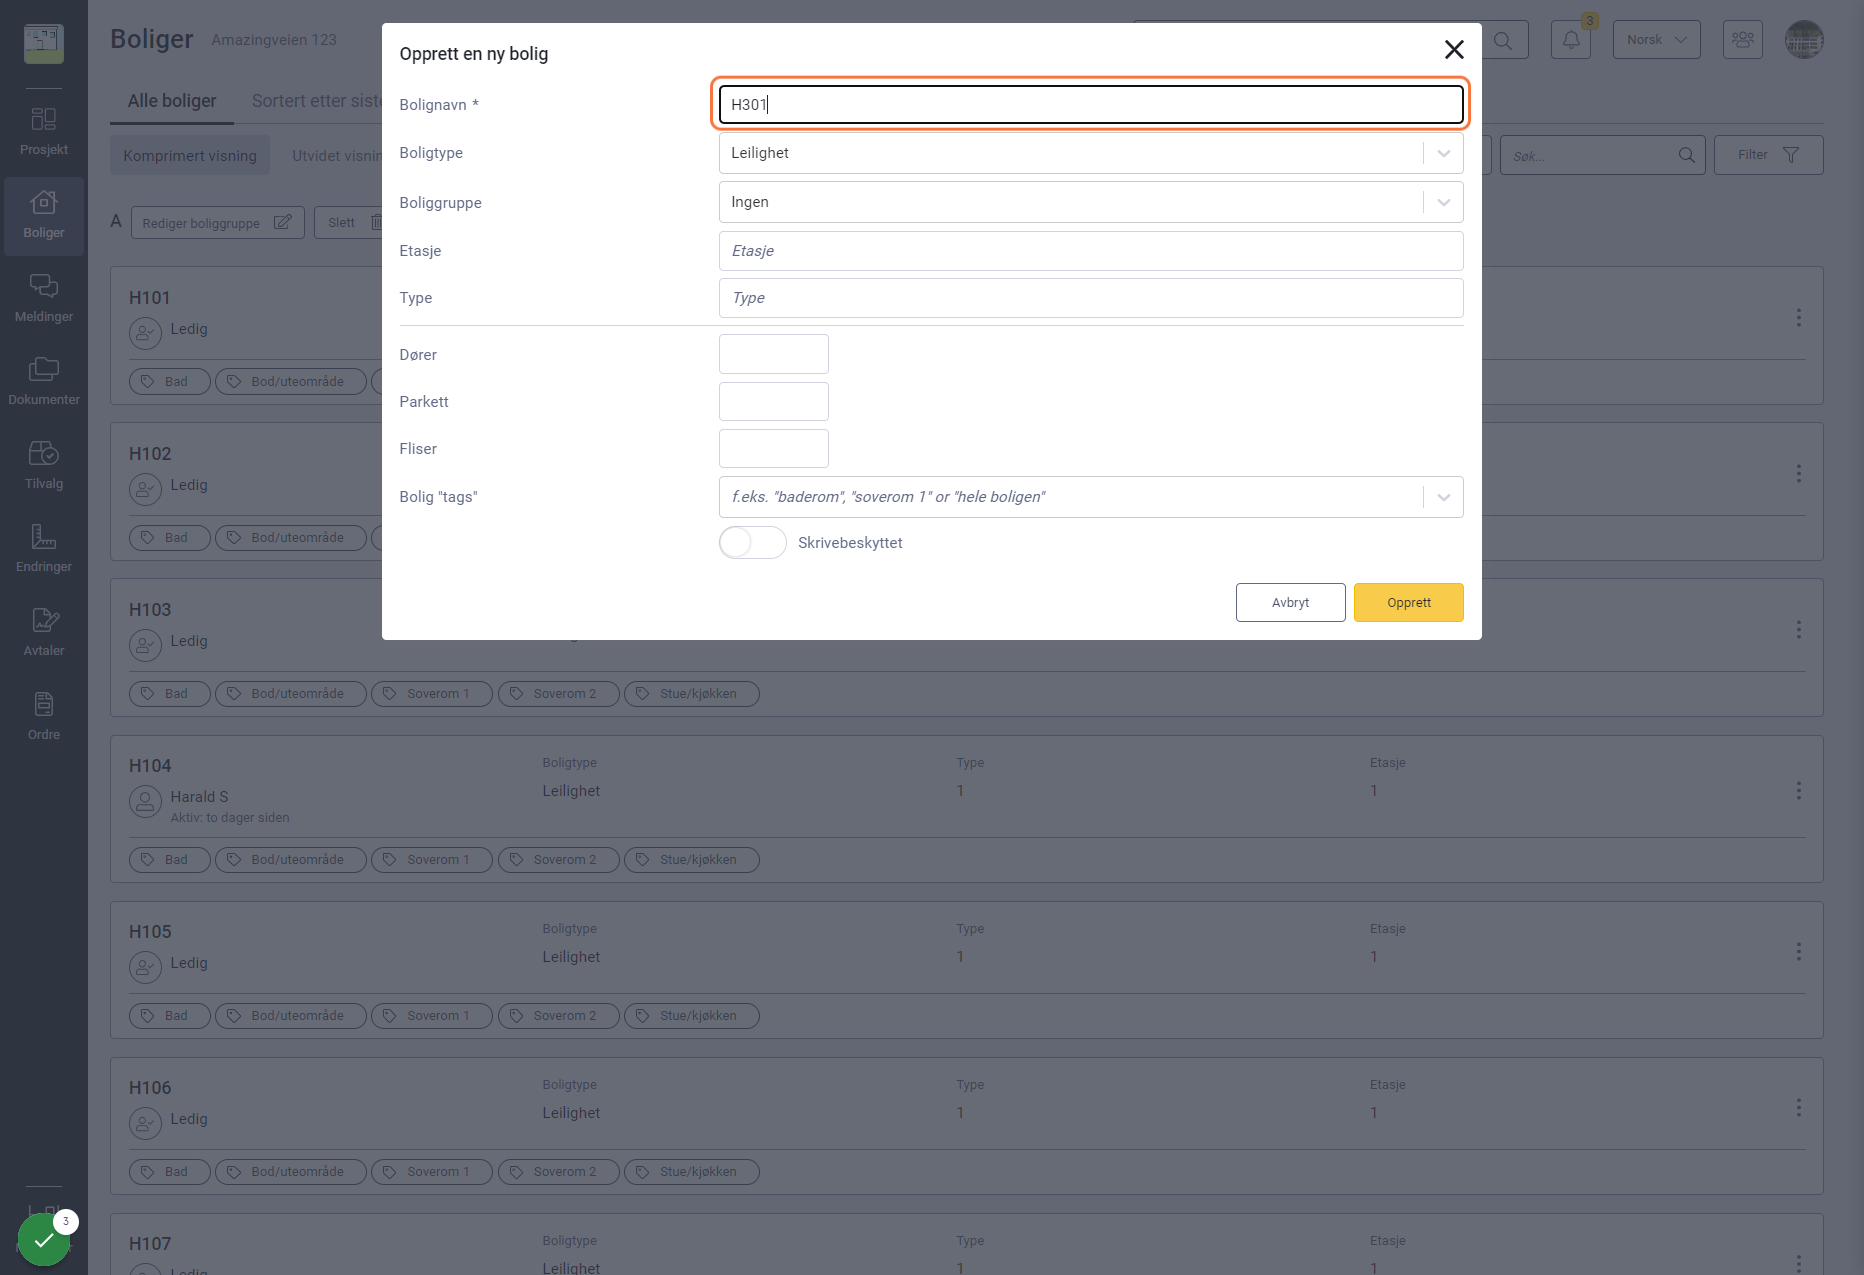Click Rediger boliggruppe button
This screenshot has width=1864, height=1275.
coord(217,223)
